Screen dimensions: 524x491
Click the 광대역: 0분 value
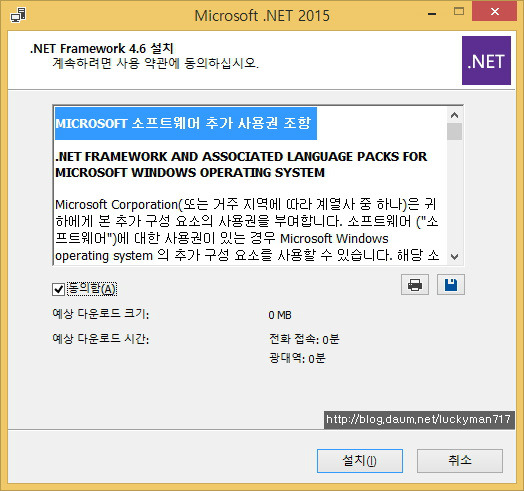297,358
